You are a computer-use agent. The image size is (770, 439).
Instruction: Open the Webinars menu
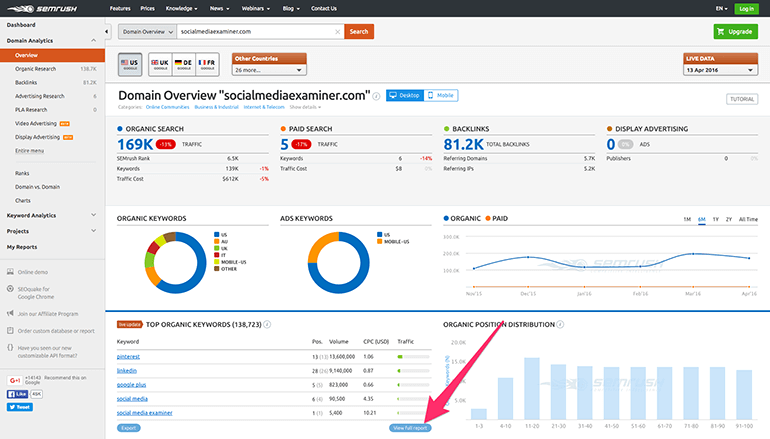[255, 8]
